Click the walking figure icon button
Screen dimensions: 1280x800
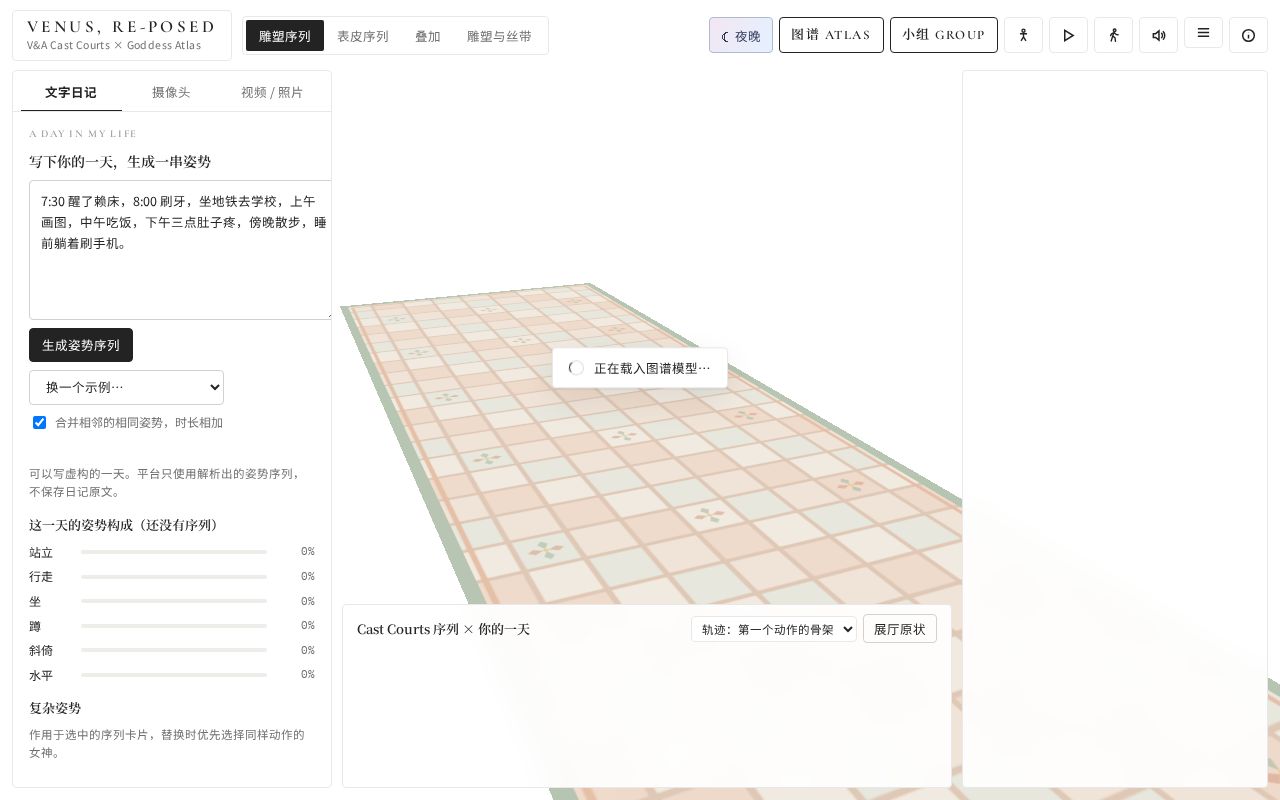pos(1113,35)
